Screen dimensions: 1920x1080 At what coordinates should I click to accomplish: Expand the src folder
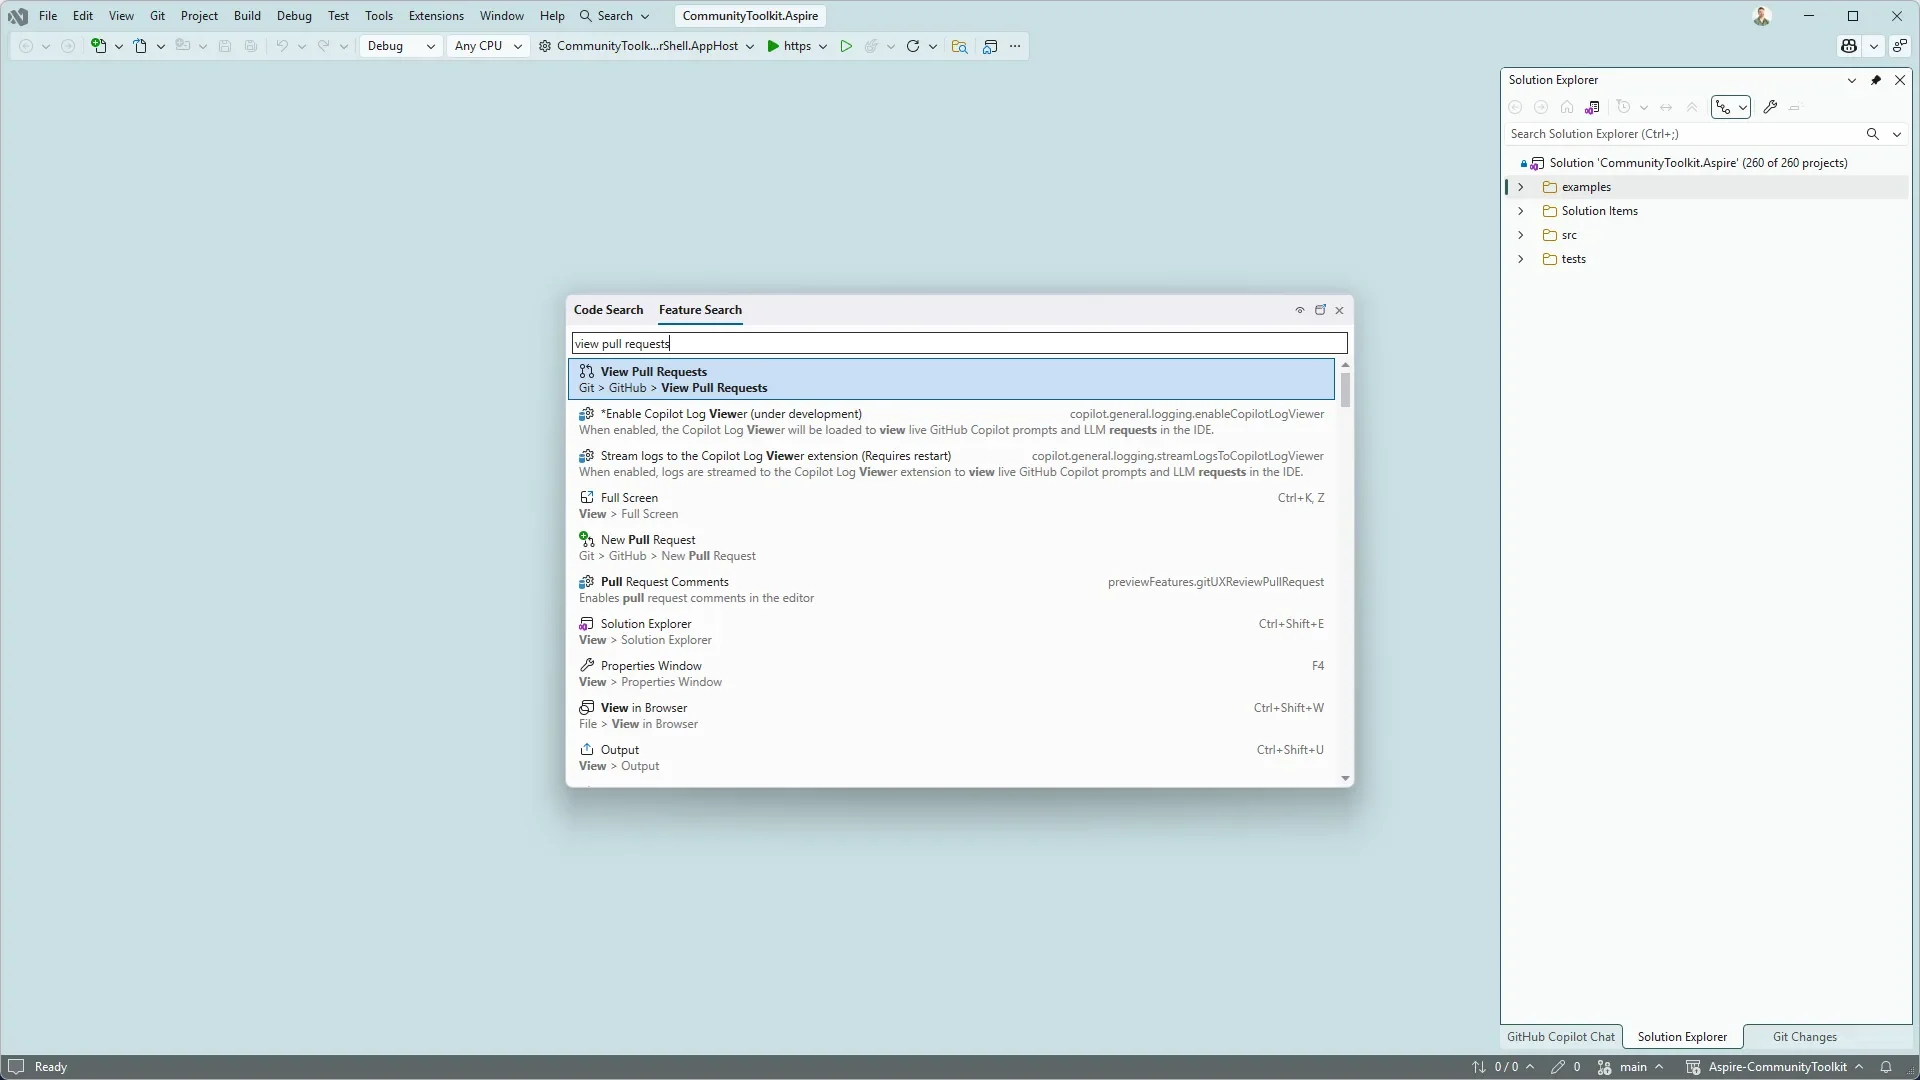coord(1521,235)
